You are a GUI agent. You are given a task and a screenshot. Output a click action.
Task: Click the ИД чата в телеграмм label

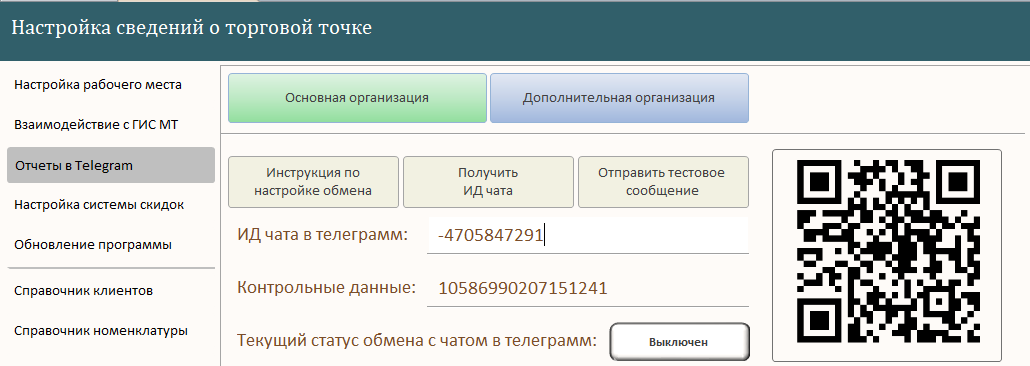pyautogui.click(x=322, y=233)
